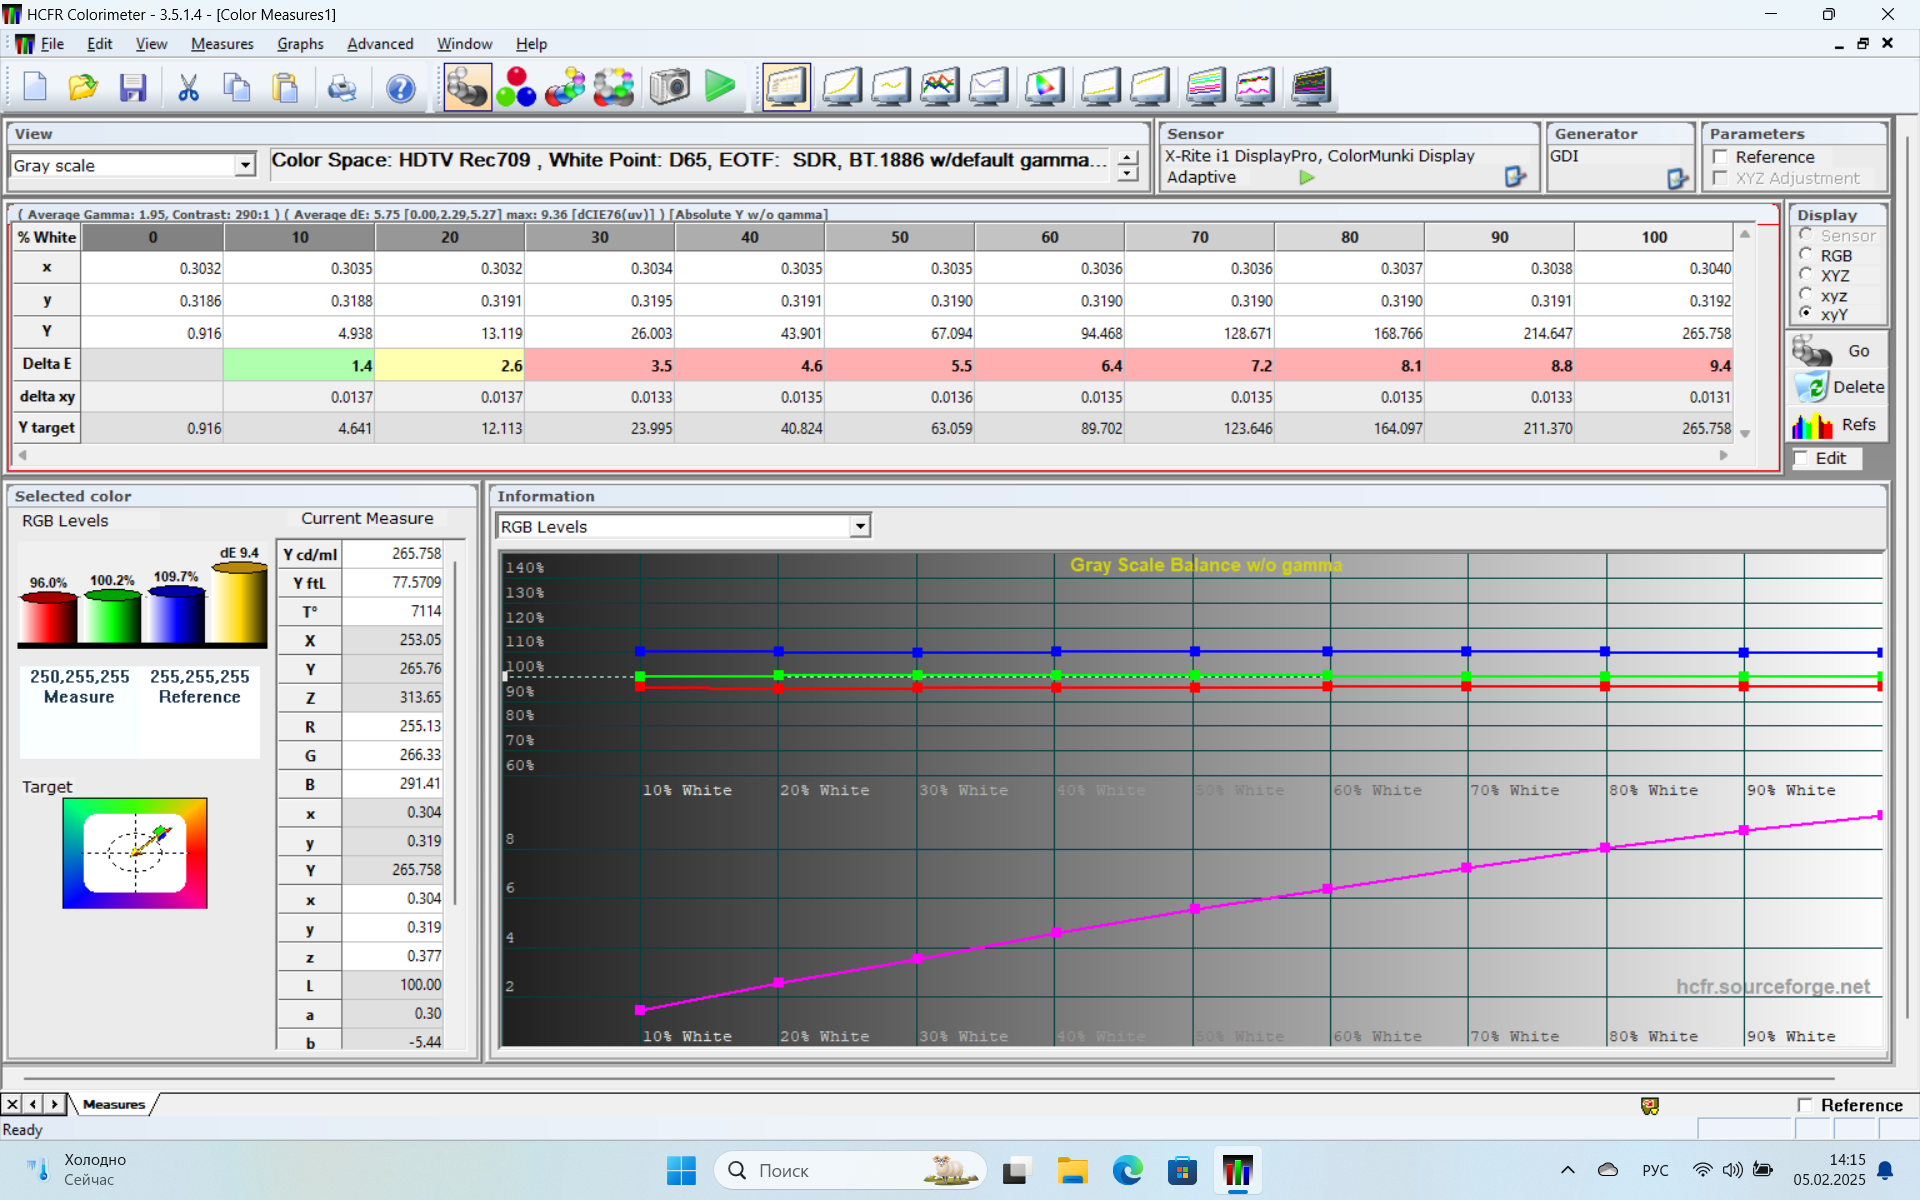Open the Advanced menu
The width and height of the screenshot is (1920, 1200).
[379, 44]
